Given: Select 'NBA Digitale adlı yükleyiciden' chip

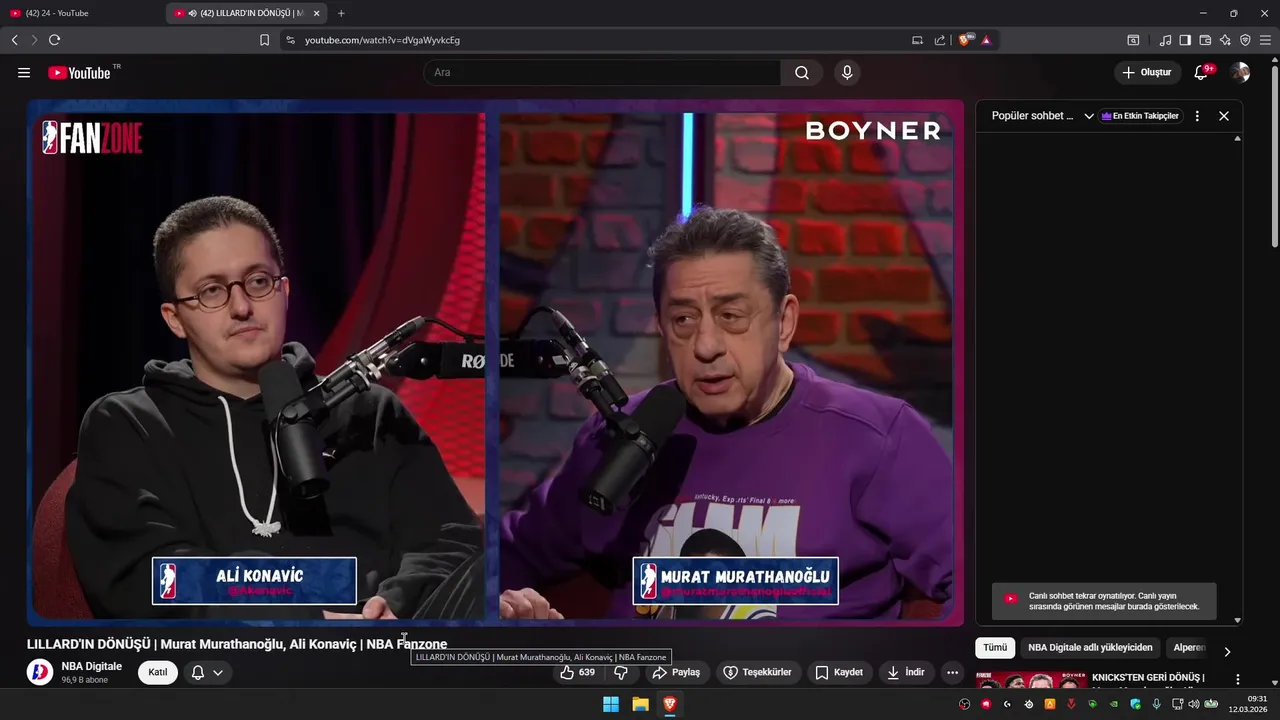Looking at the screenshot, I should [x=1090, y=648].
